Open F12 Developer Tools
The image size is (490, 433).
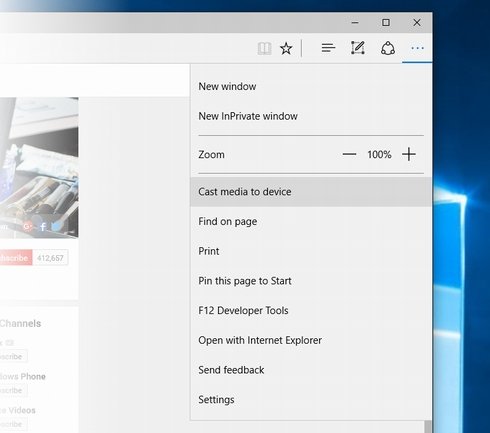point(311,310)
